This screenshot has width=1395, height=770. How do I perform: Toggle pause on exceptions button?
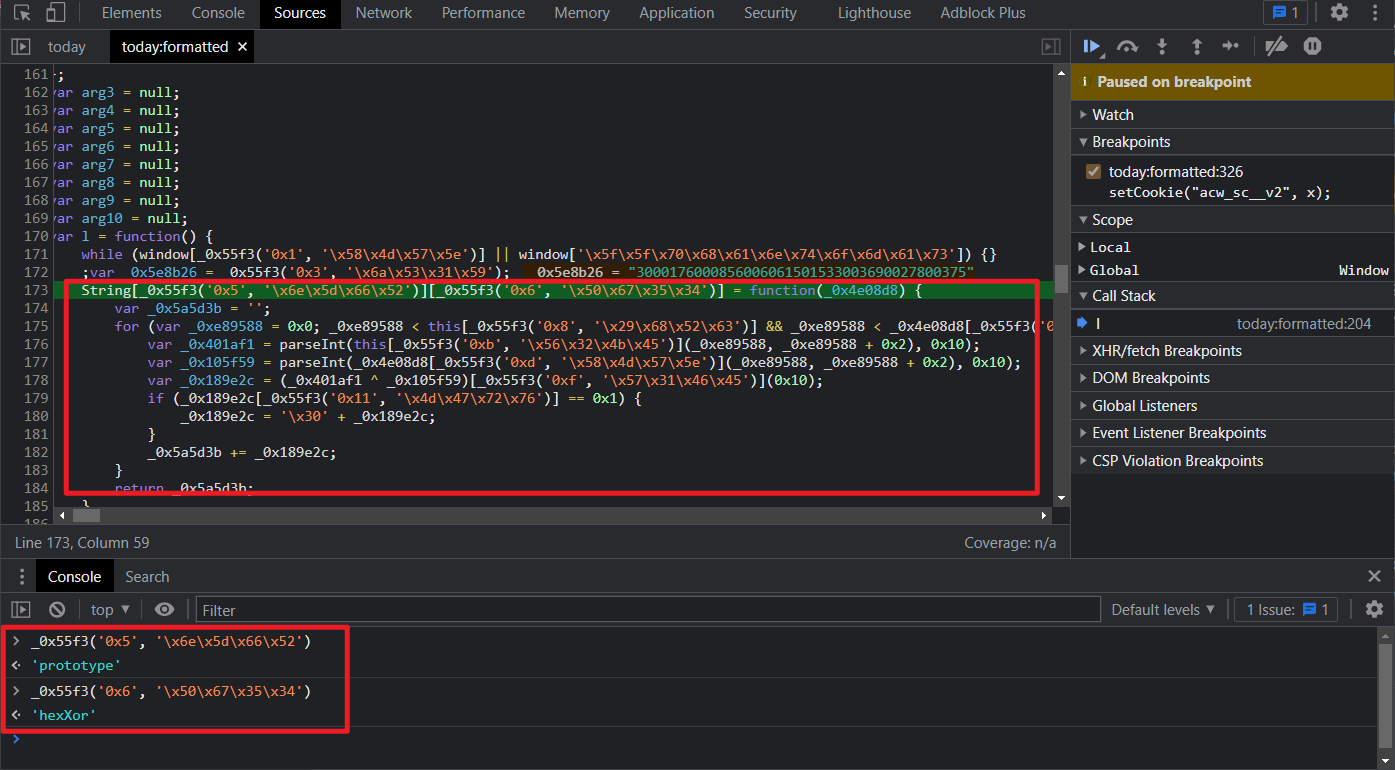pyautogui.click(x=1312, y=46)
